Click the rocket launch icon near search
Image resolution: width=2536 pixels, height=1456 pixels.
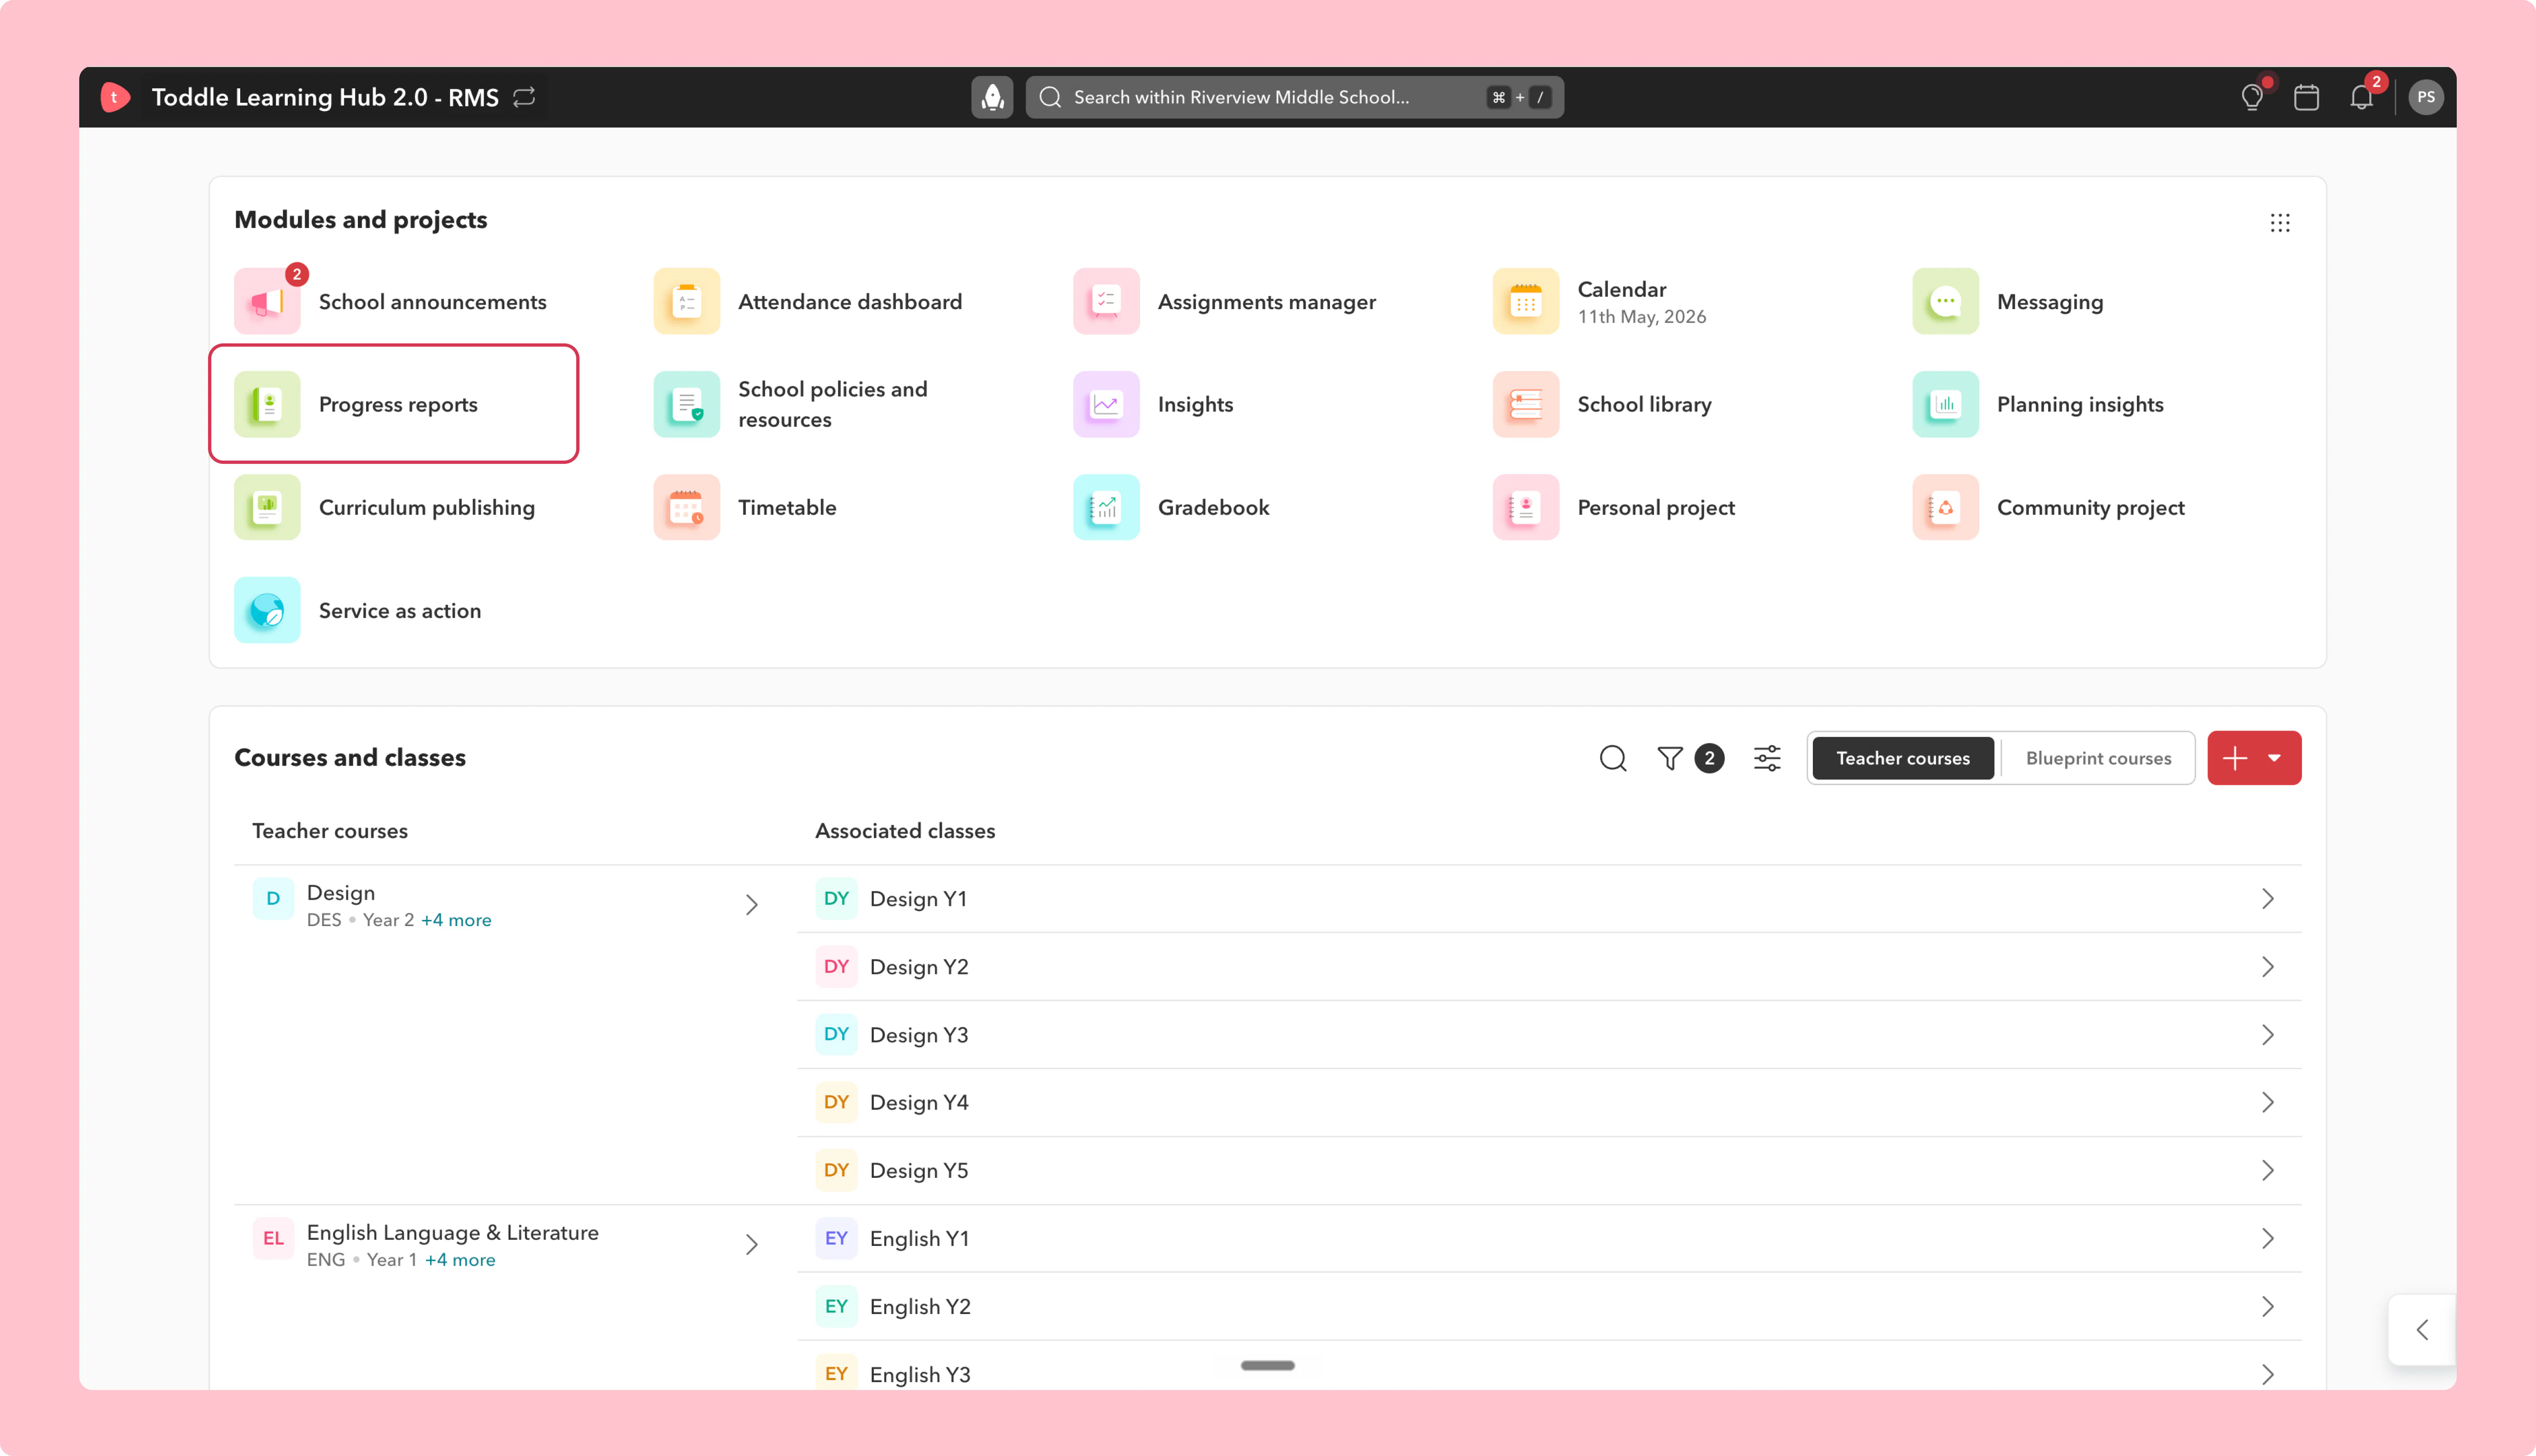pos(992,97)
